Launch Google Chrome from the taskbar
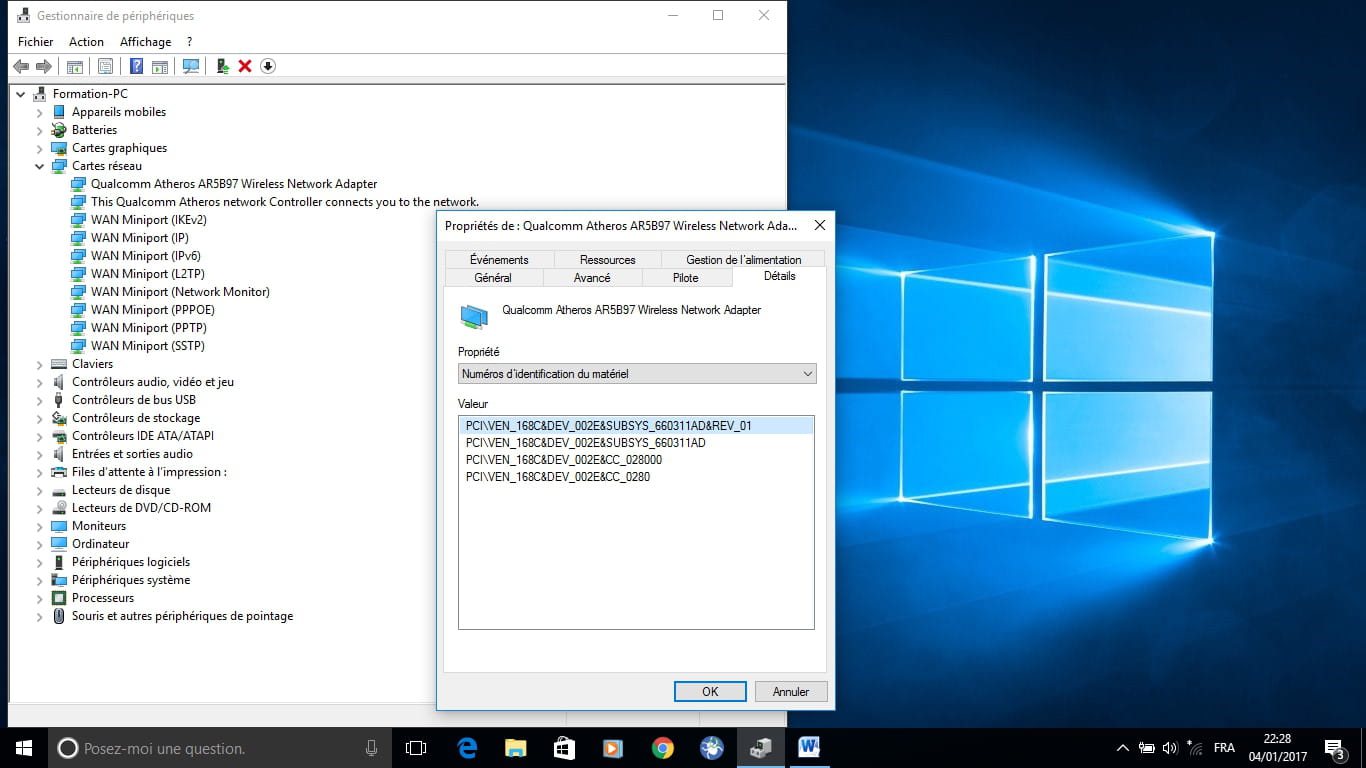The width and height of the screenshot is (1366, 768). (x=662, y=748)
